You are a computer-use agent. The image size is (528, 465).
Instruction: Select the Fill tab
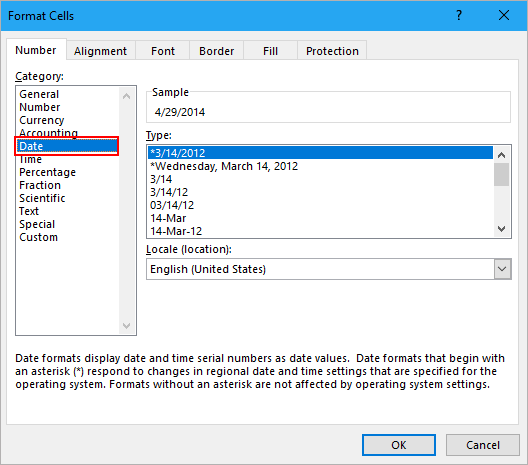[270, 51]
